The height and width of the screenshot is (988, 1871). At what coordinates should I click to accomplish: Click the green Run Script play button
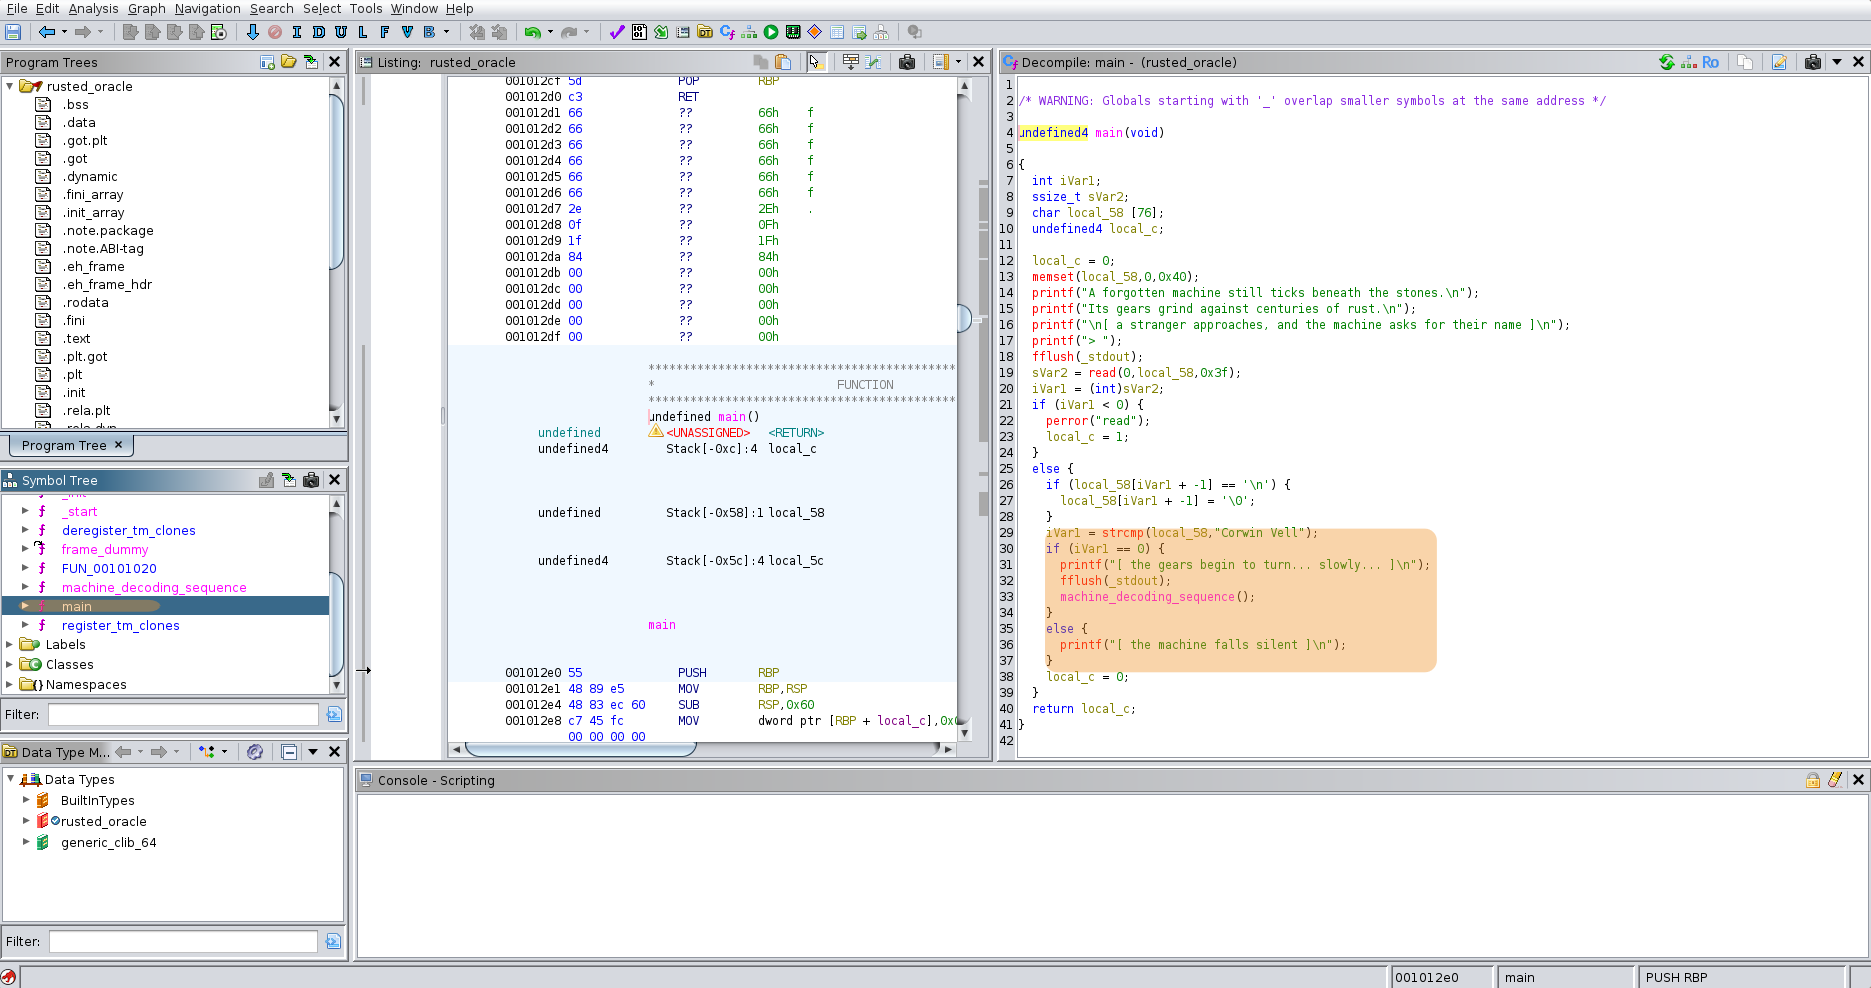(771, 32)
